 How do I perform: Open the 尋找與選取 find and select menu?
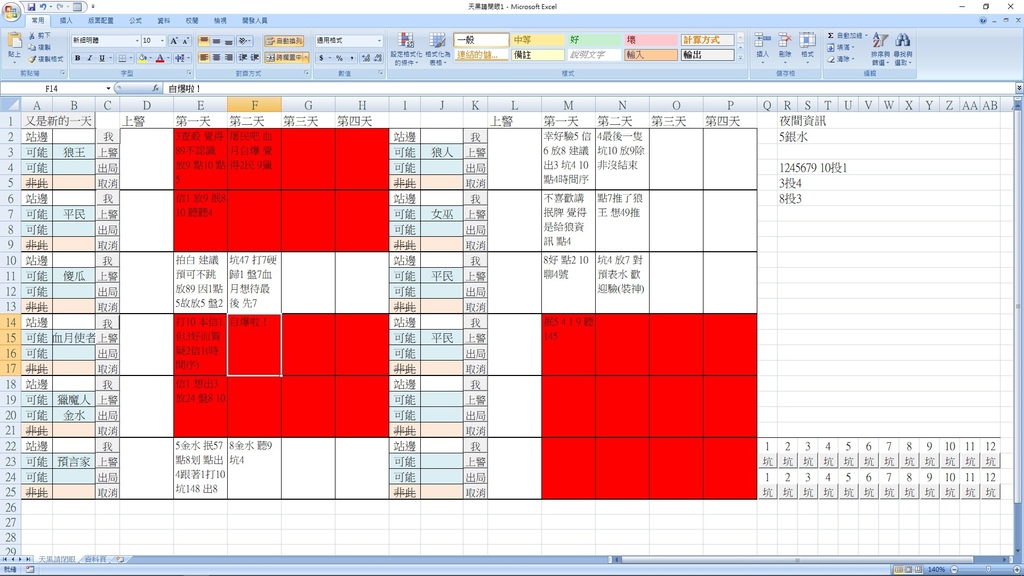click(x=903, y=49)
